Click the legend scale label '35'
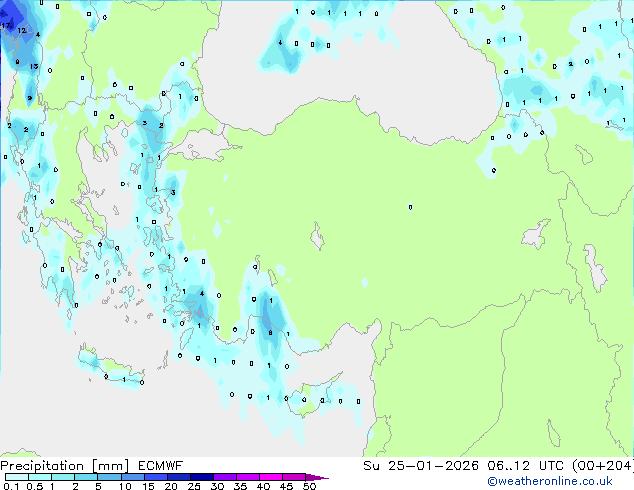 point(240,486)
